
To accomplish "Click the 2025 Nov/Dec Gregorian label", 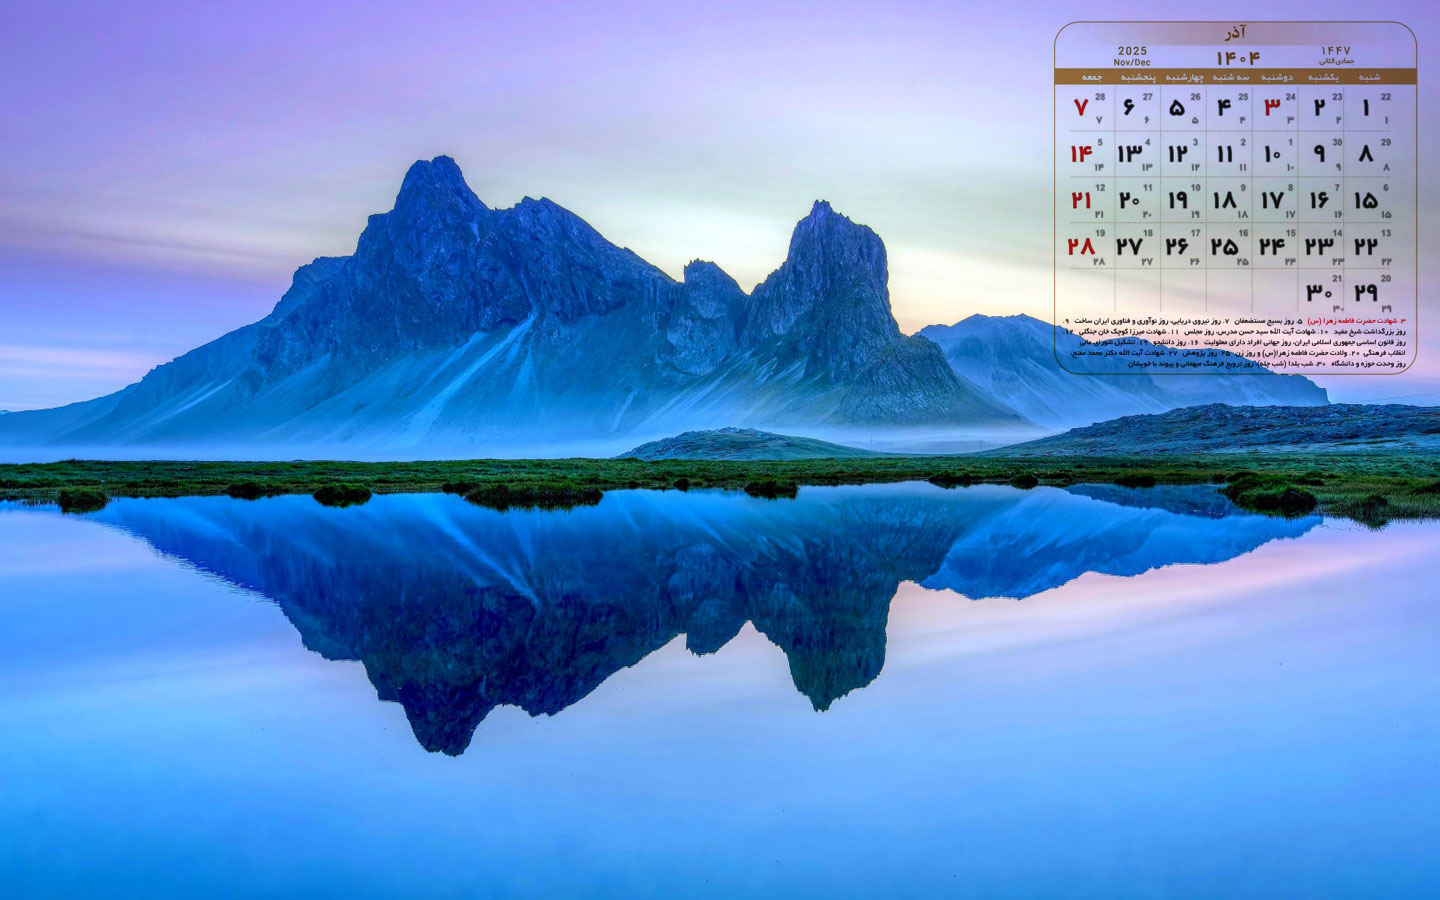I will [x=1132, y=56].
